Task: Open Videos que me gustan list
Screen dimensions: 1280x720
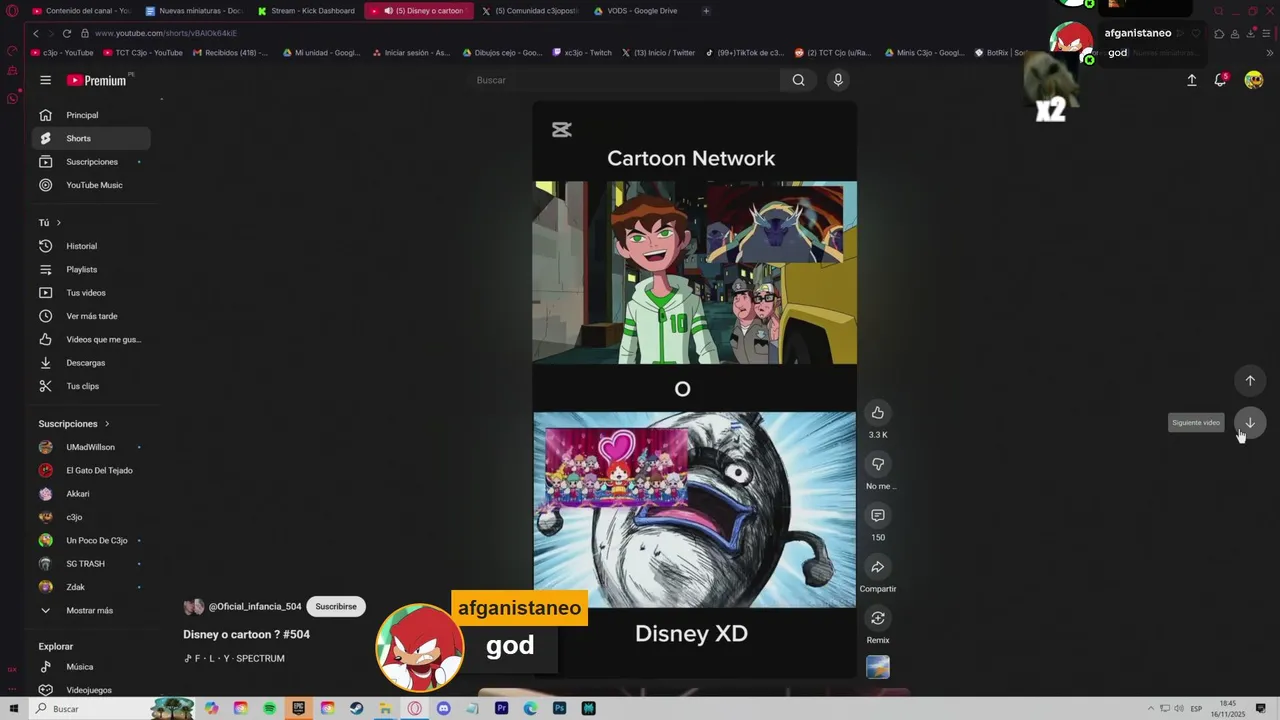Action: (91, 339)
